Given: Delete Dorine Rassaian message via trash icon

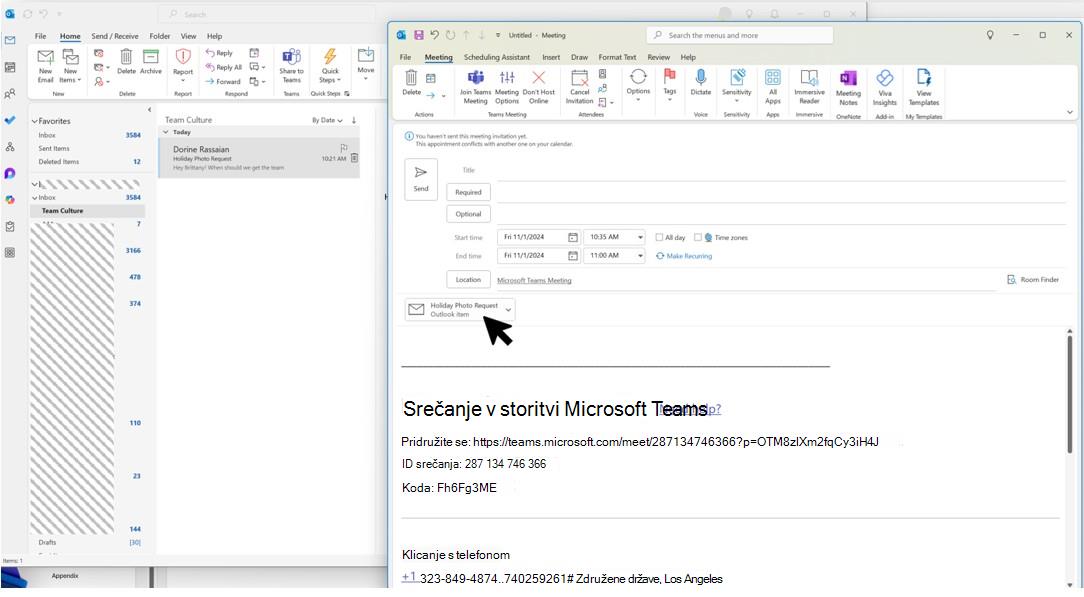Looking at the screenshot, I should coord(355,158).
